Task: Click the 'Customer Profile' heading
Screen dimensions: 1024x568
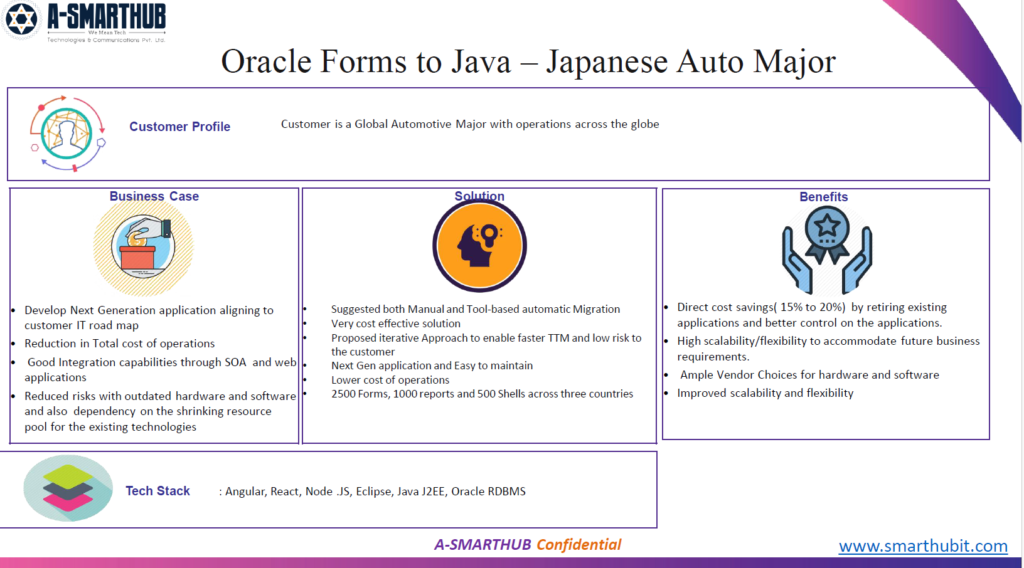Action: [180, 127]
